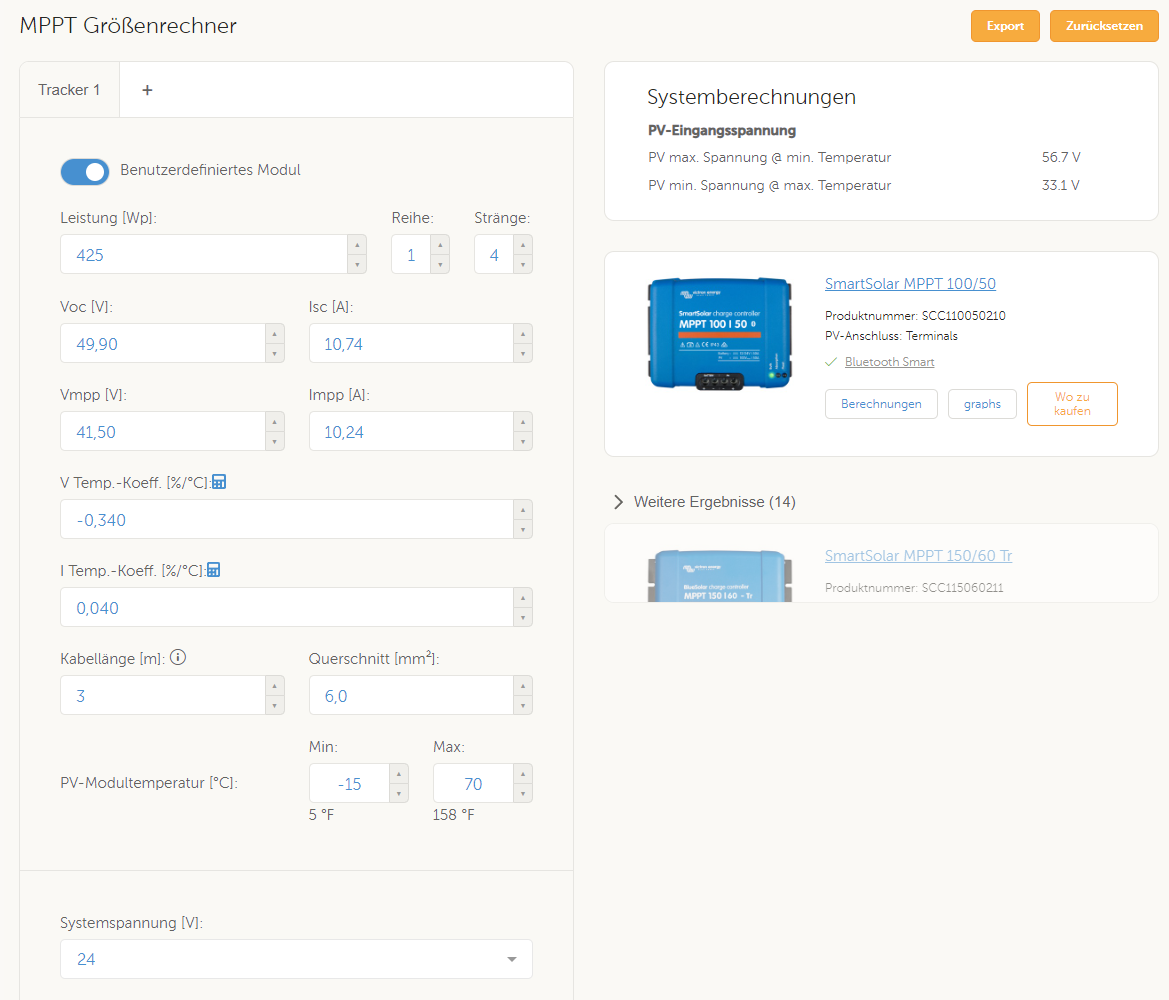Increase Impp [A] value

[523, 421]
